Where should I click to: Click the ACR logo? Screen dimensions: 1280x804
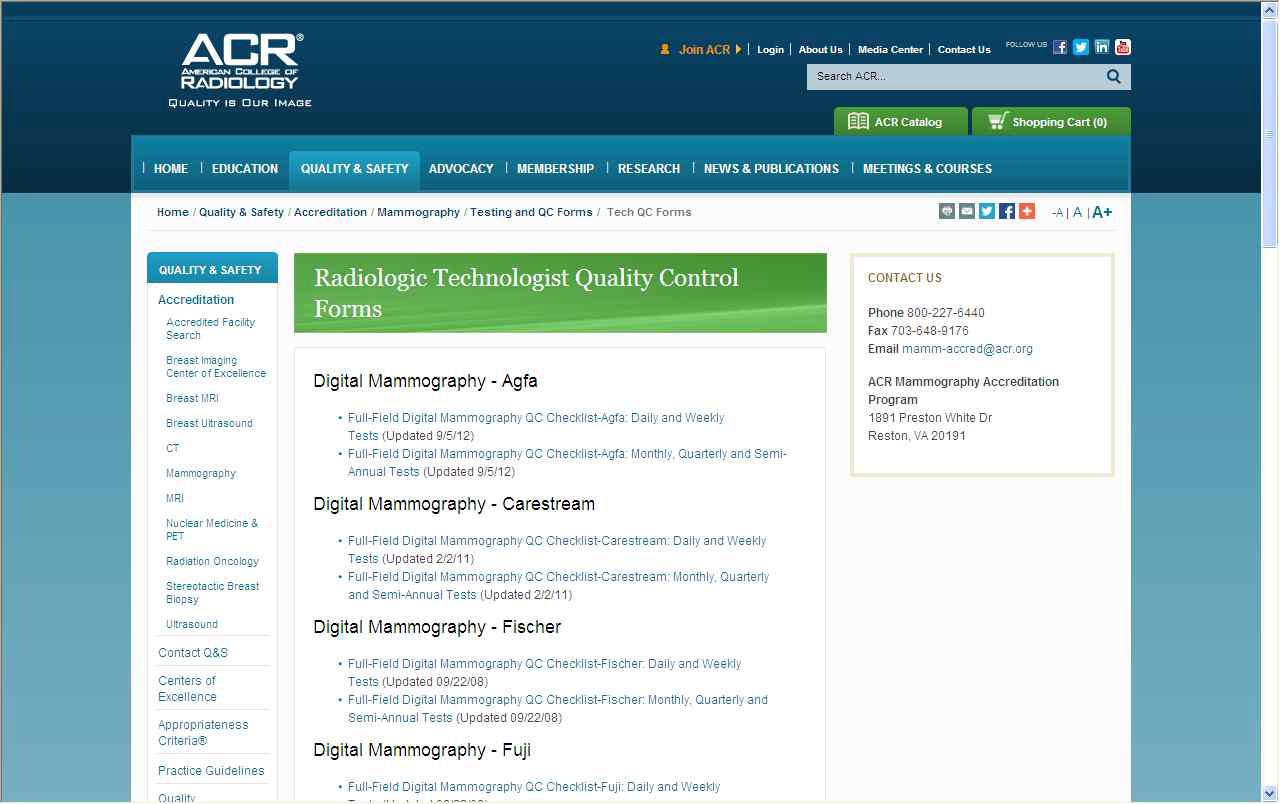pos(240,70)
